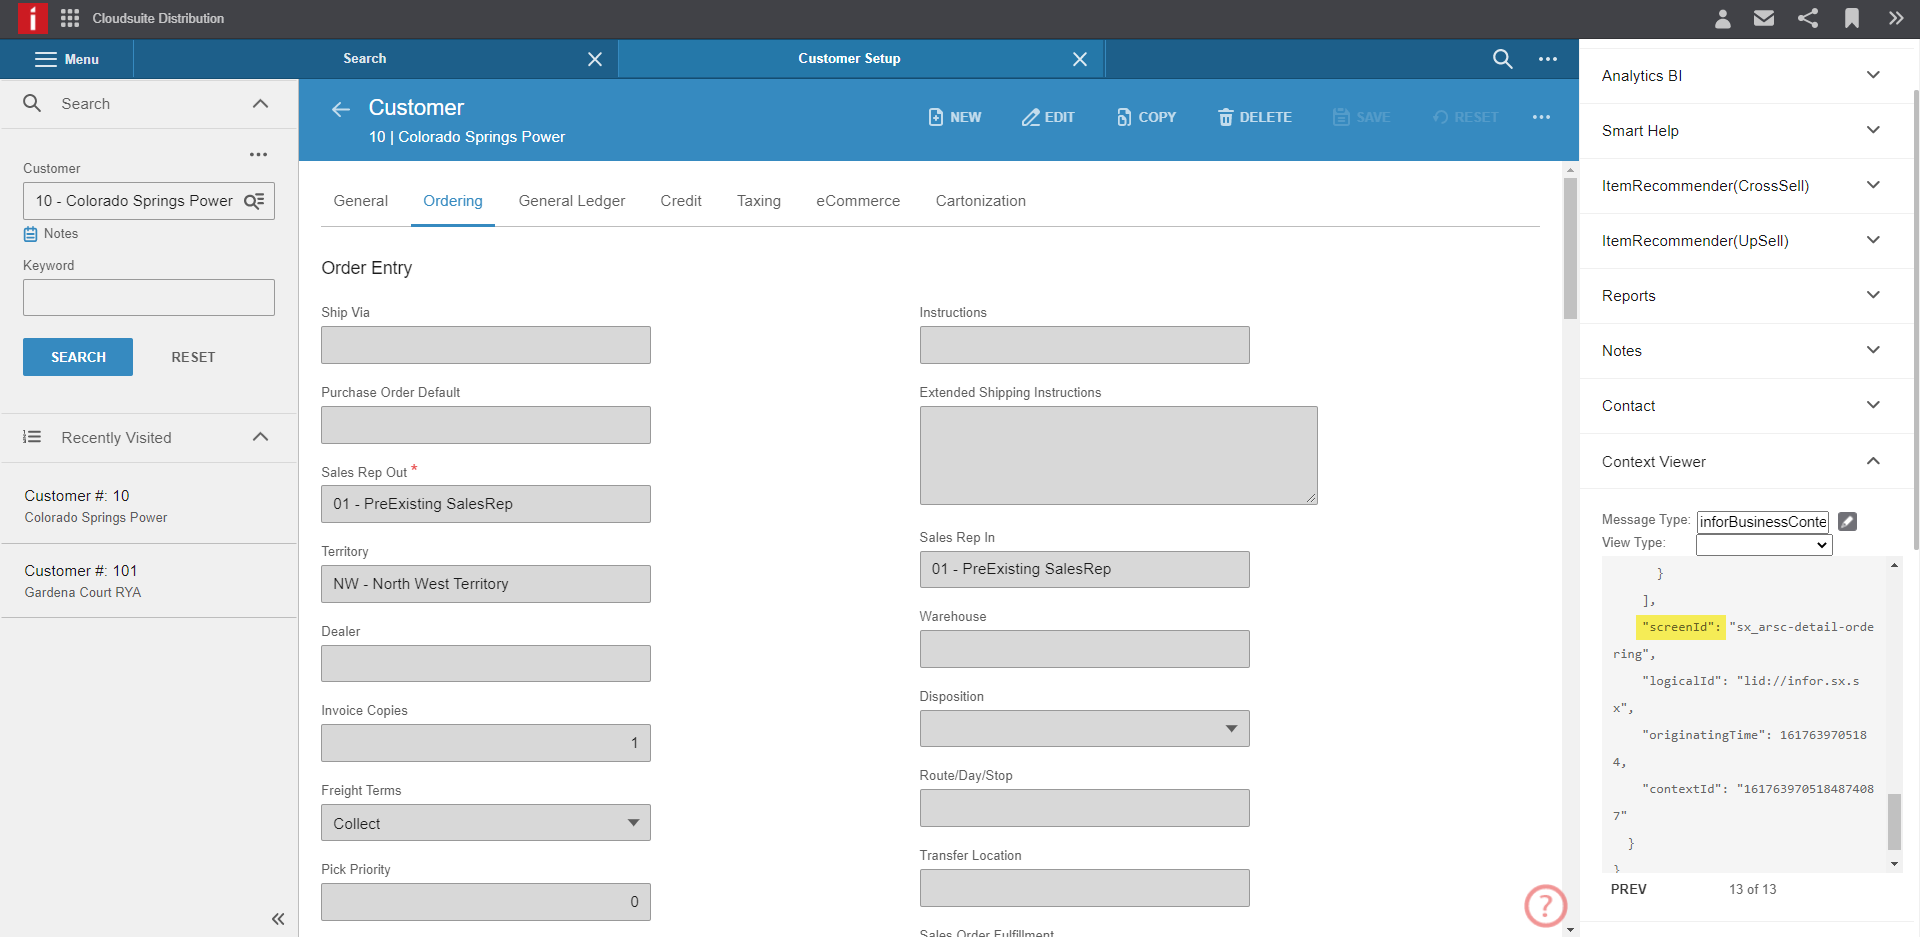Open the Customer search options ellipsis

pyautogui.click(x=259, y=154)
